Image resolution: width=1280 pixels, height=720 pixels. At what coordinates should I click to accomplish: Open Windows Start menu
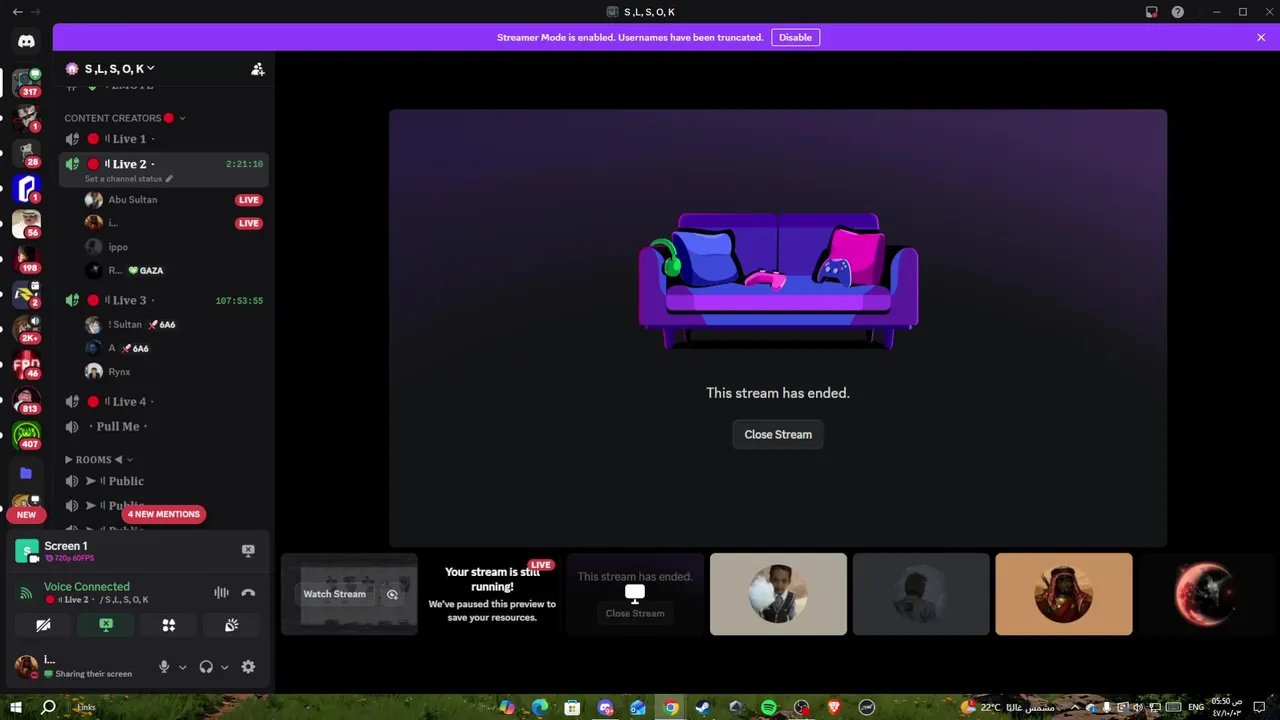pos(16,707)
